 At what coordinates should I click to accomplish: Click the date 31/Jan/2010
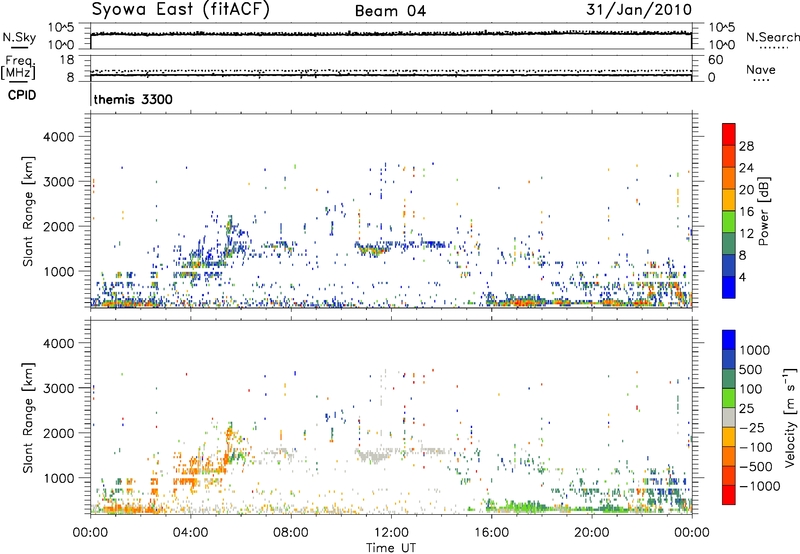point(639,10)
